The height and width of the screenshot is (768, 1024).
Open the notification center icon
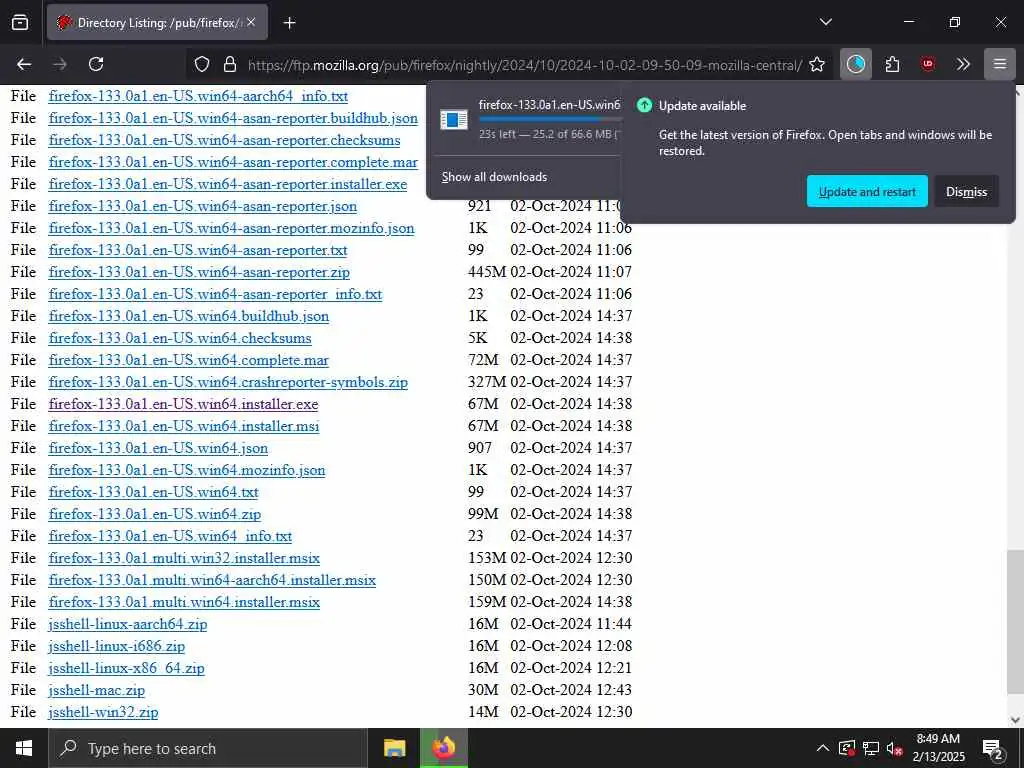point(993,749)
